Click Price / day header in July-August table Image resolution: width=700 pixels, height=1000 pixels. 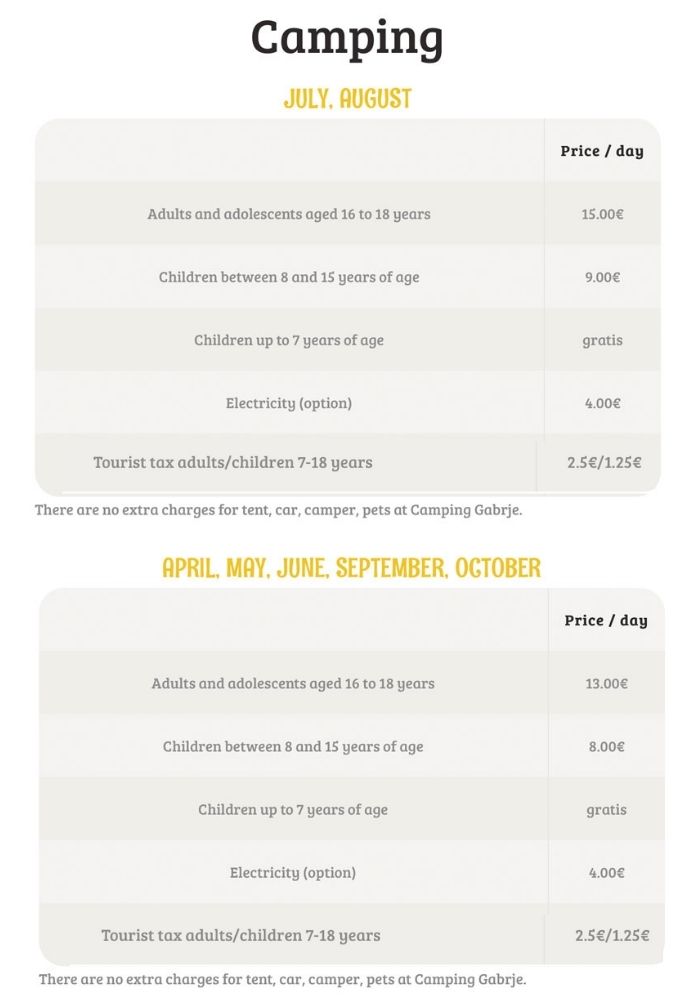pos(602,151)
